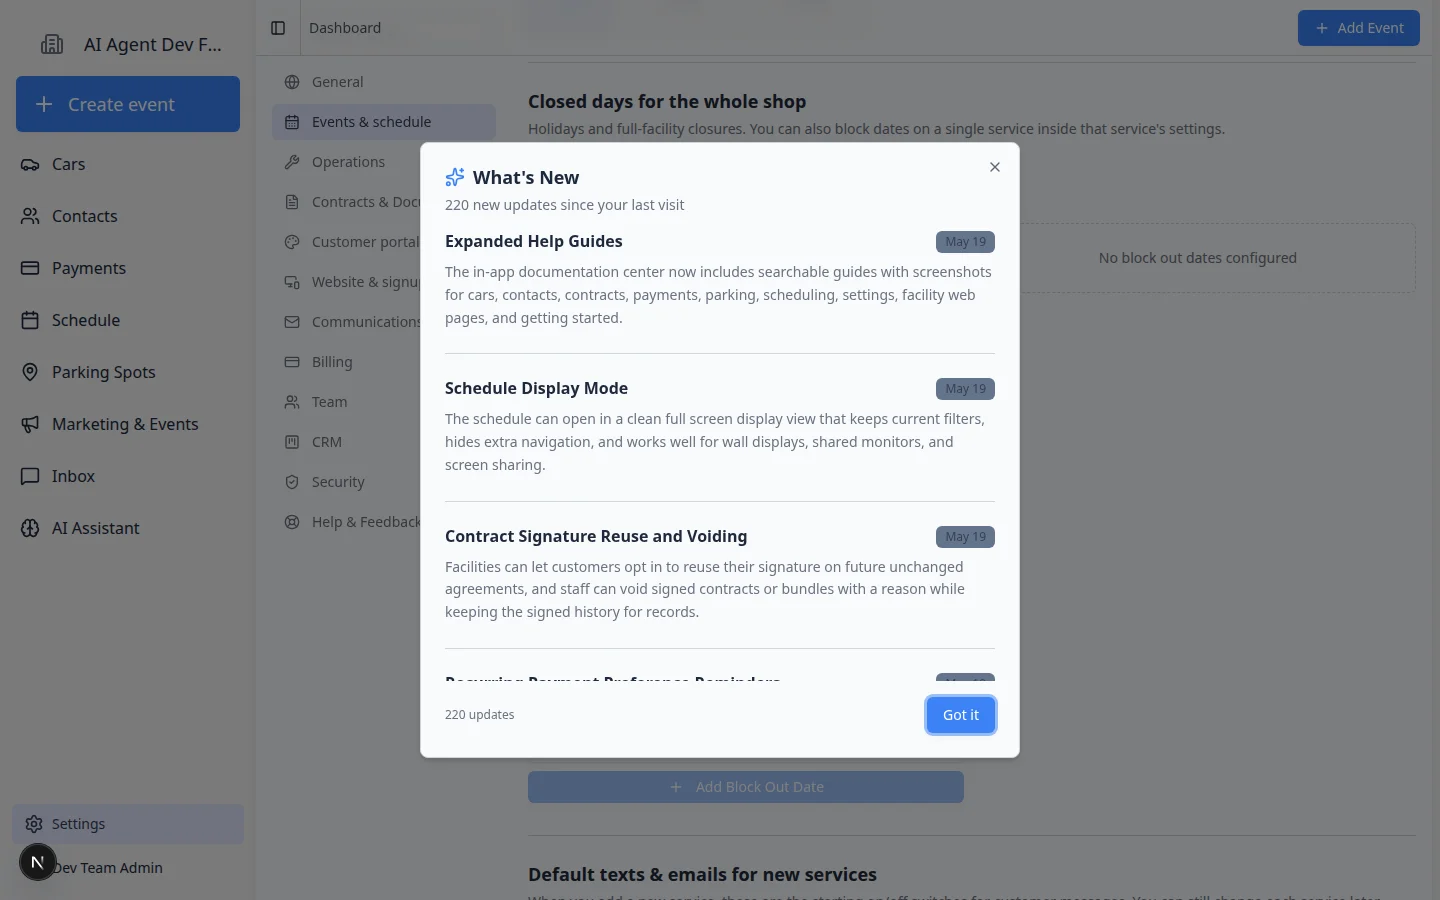This screenshot has width=1440, height=900.
Task: Click the Dashboard breadcrumb
Action: click(345, 28)
